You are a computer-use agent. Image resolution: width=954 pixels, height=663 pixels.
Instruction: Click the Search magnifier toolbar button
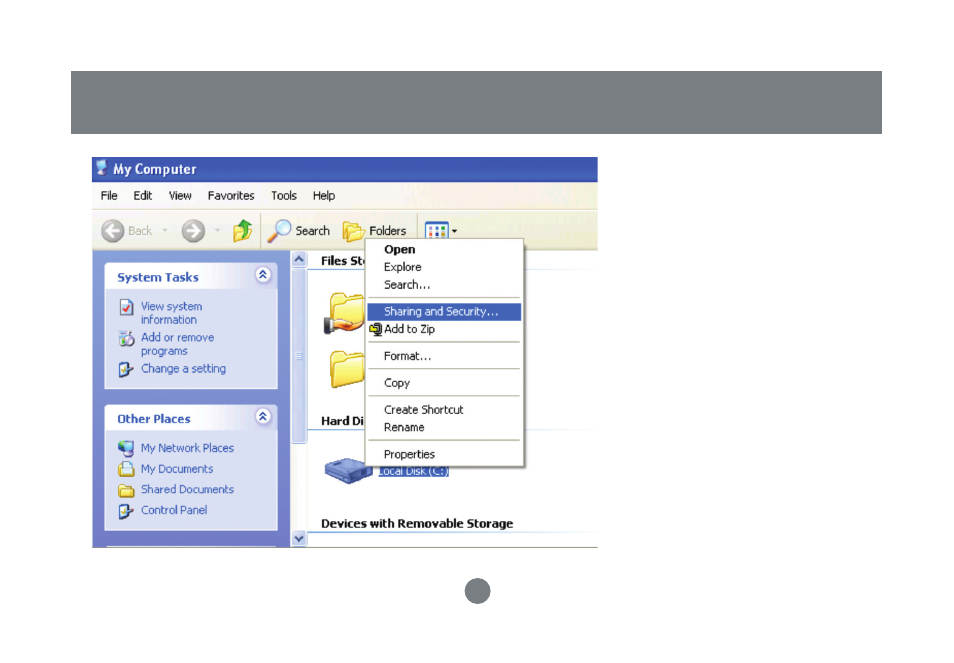pyautogui.click(x=299, y=231)
